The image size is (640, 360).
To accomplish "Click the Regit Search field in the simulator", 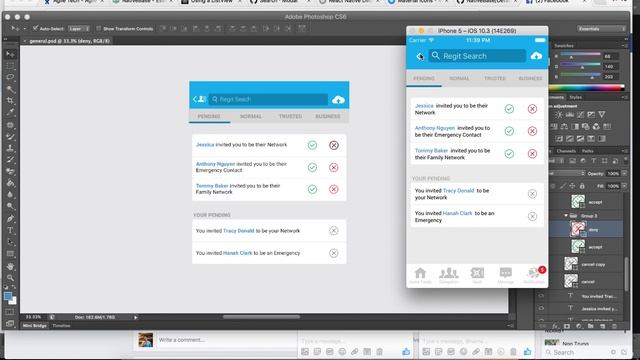I will pos(477,56).
